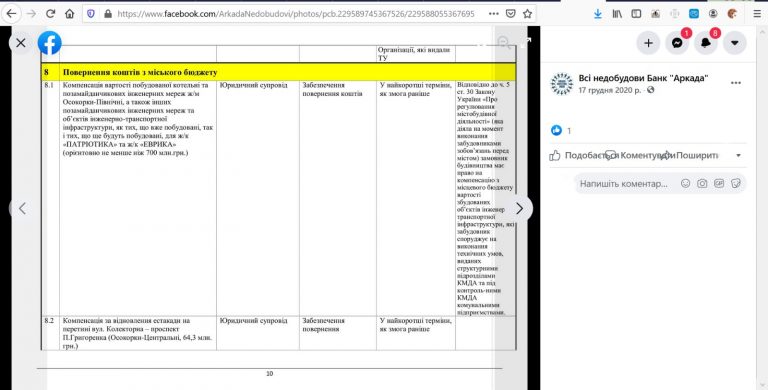The height and width of the screenshot is (390, 768).
Task: Open the Firefox tracking protection shield
Action: click(91, 14)
